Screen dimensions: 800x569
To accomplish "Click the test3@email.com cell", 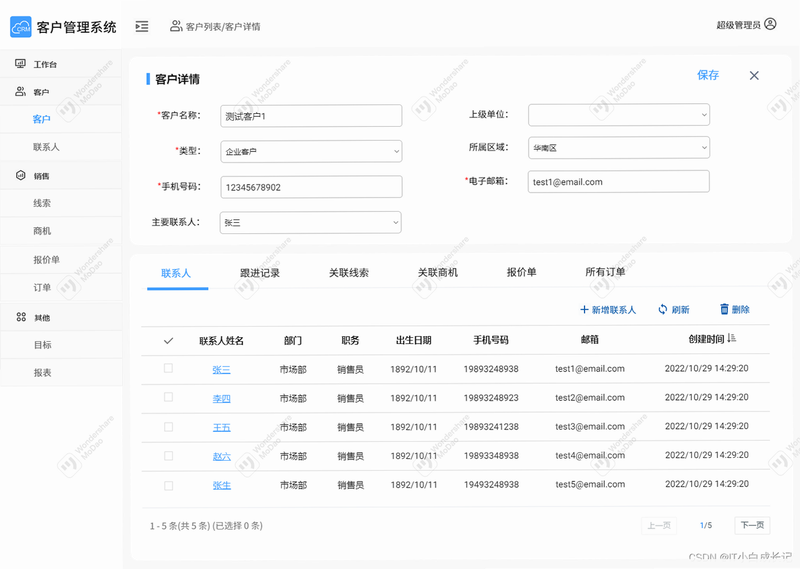I will [x=590, y=427].
